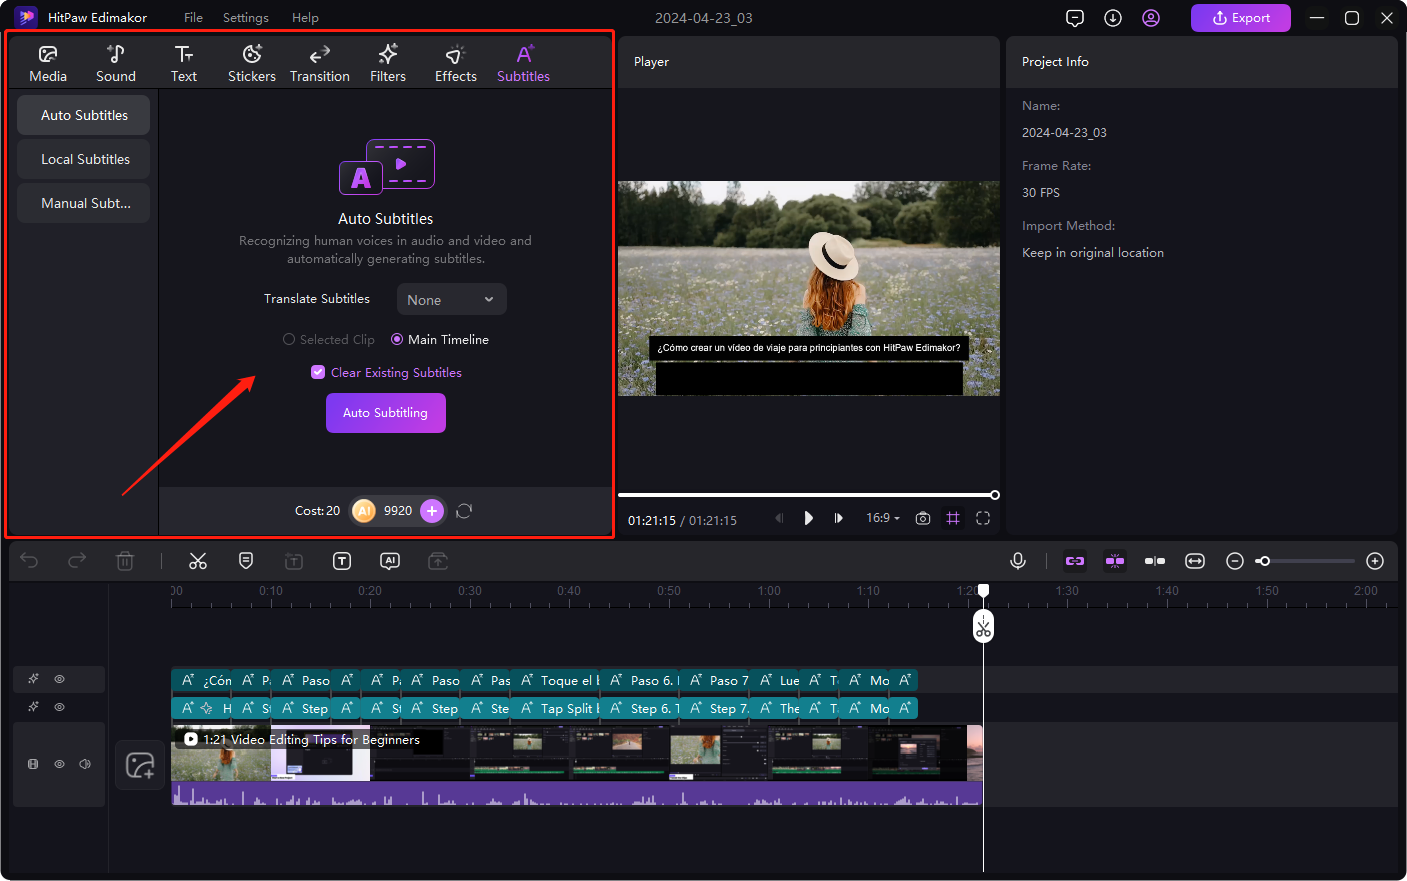Select the split scissors tool in toolbar
Viewport: 1407px width, 881px height.
[x=198, y=561]
